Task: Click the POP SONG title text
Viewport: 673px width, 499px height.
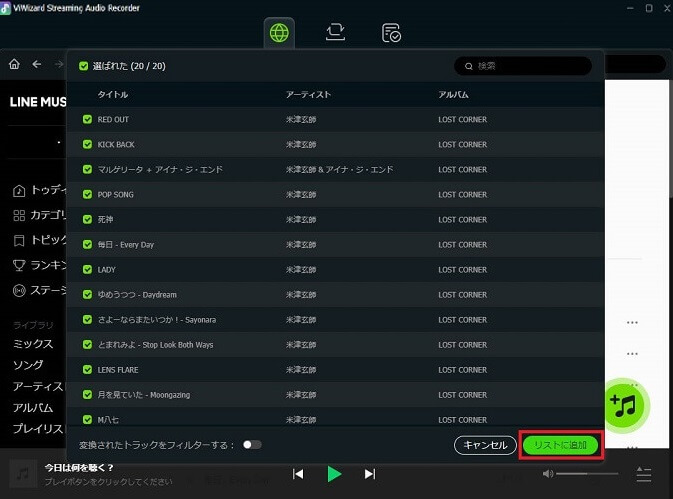Action: point(115,195)
